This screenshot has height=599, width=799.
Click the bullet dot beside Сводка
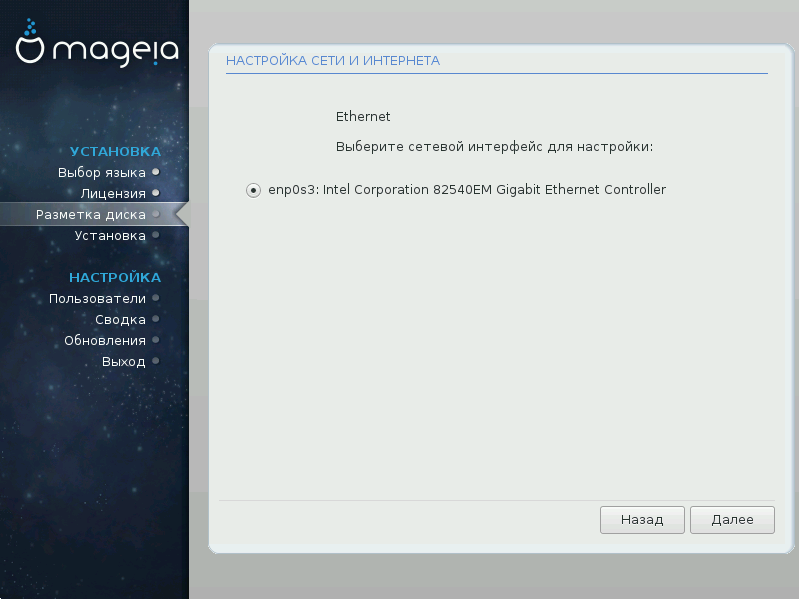(155, 319)
